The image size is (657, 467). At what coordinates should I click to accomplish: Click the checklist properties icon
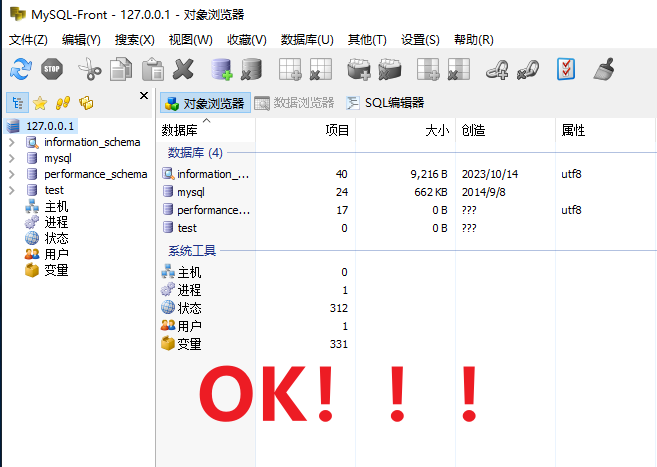tap(566, 69)
